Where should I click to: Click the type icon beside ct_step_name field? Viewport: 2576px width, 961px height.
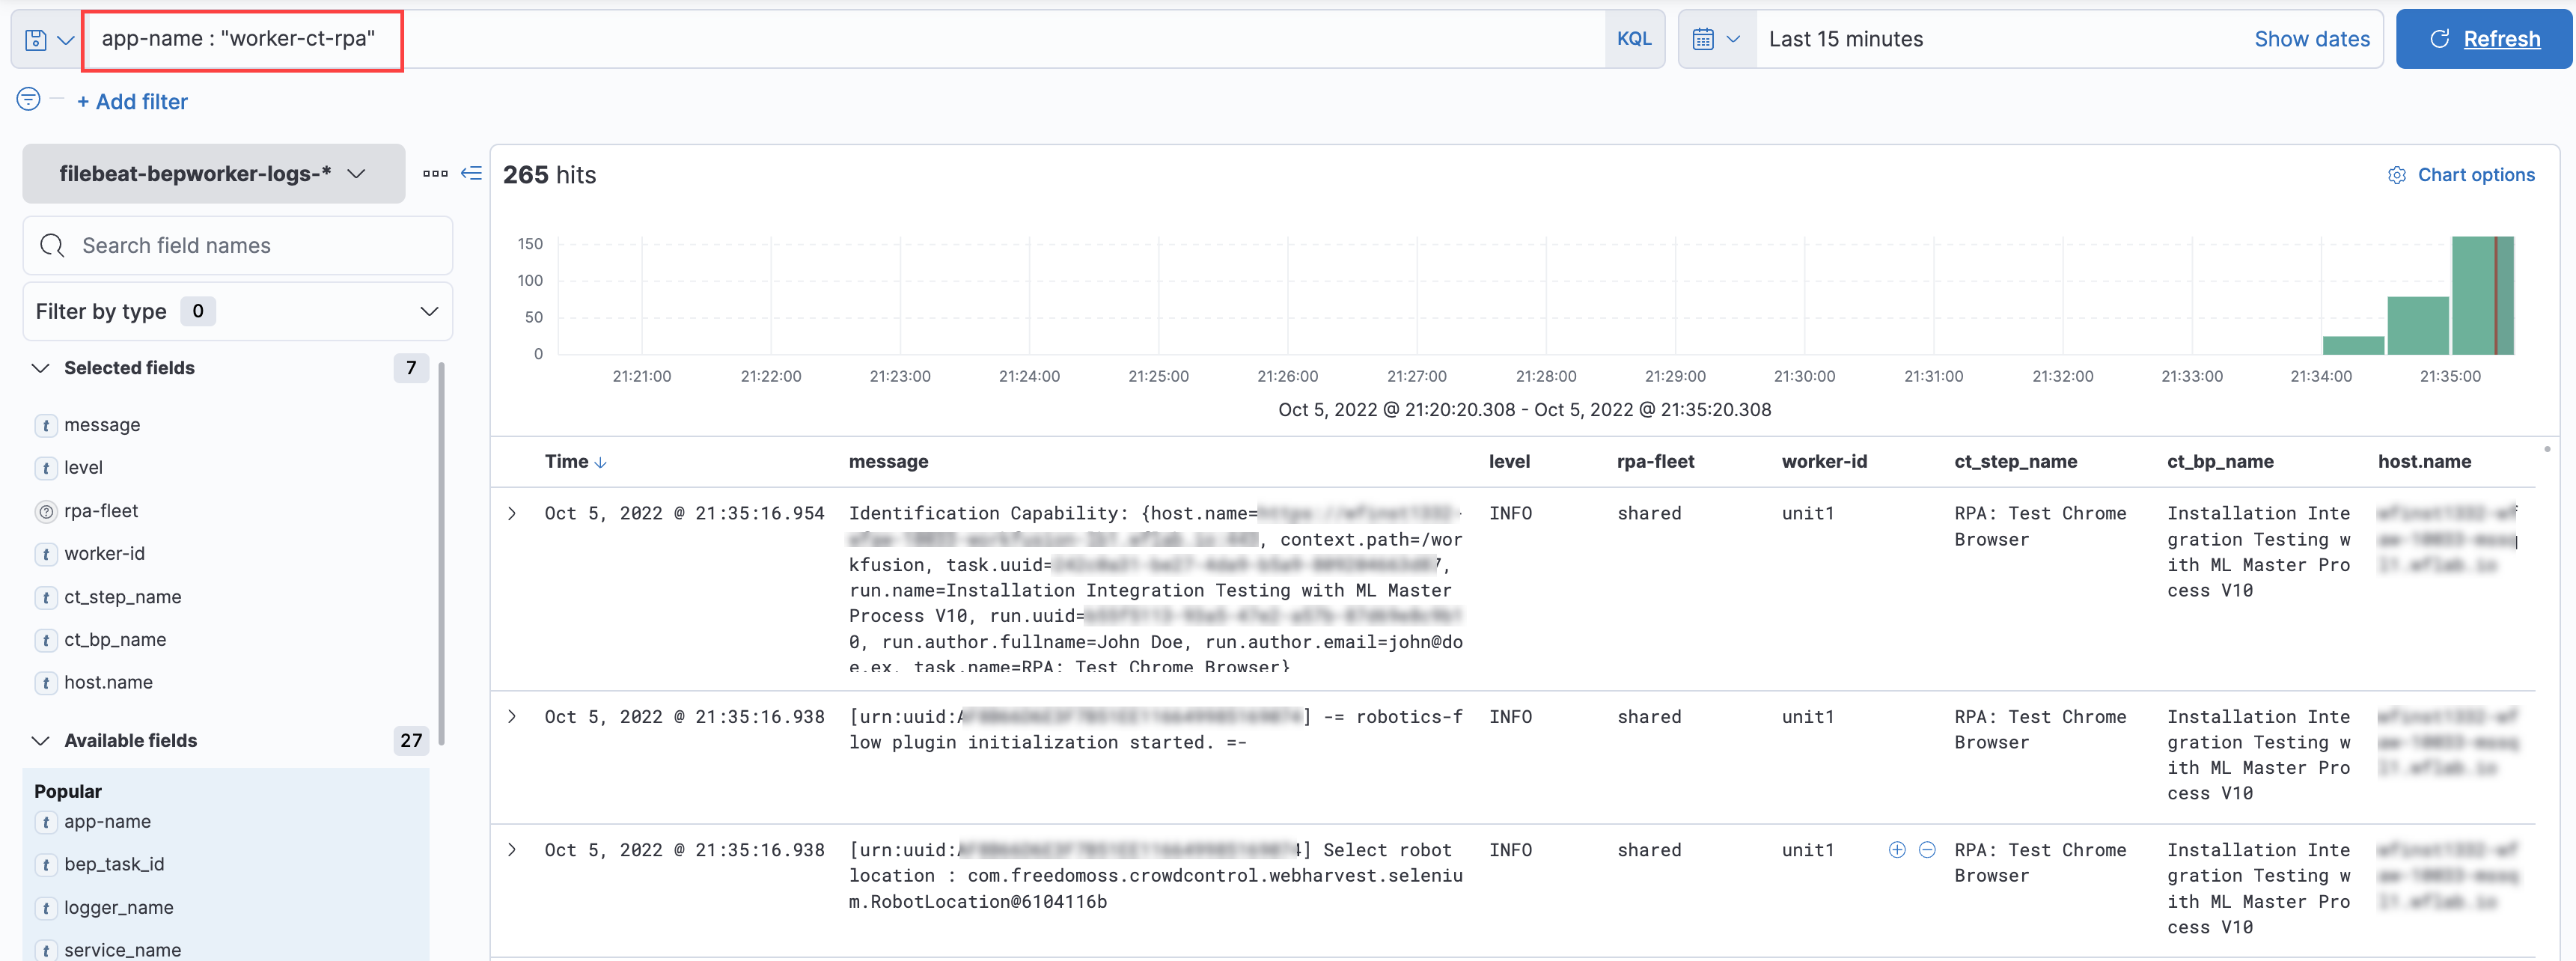[46, 598]
